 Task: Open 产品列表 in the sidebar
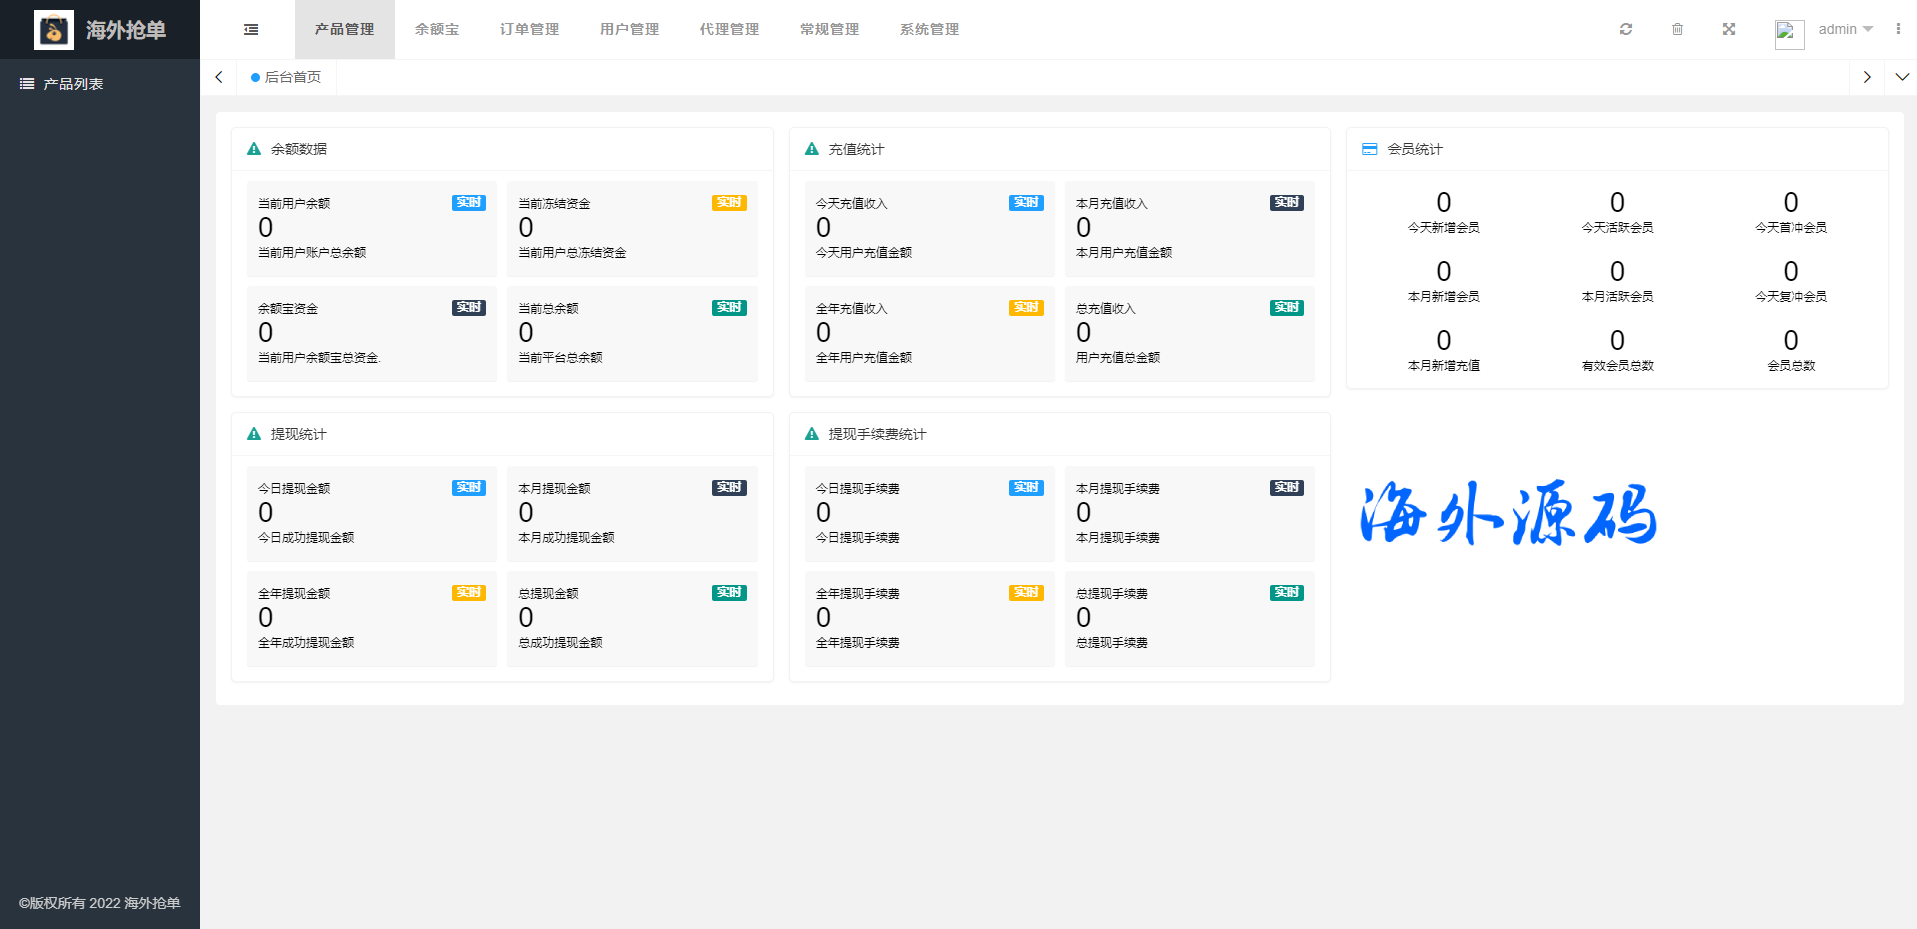[x=73, y=84]
